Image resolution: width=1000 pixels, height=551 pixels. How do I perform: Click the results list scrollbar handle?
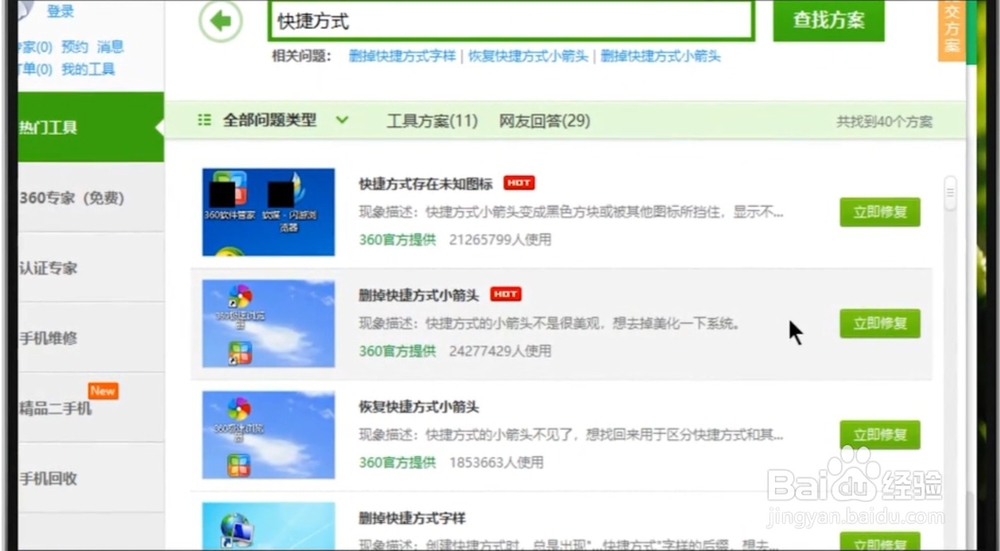pyautogui.click(x=950, y=193)
